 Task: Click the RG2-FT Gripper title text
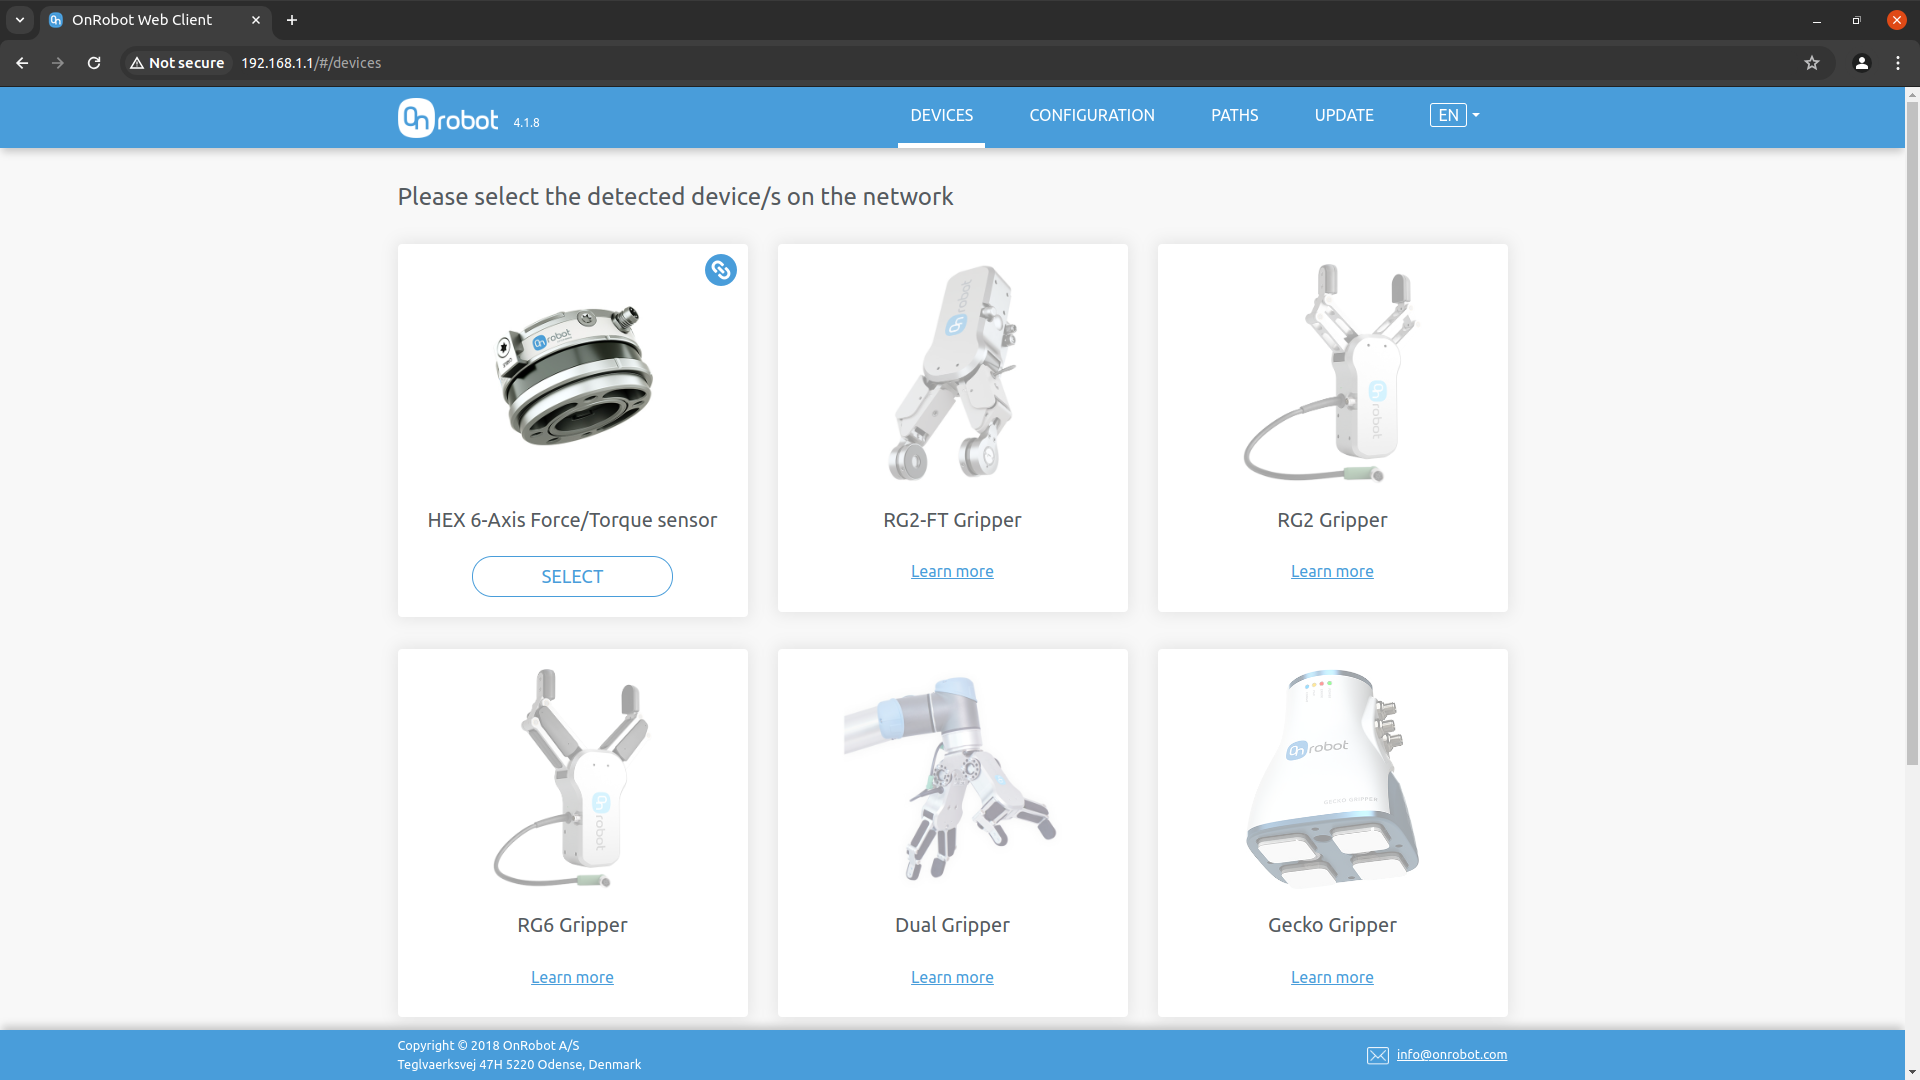click(x=952, y=520)
